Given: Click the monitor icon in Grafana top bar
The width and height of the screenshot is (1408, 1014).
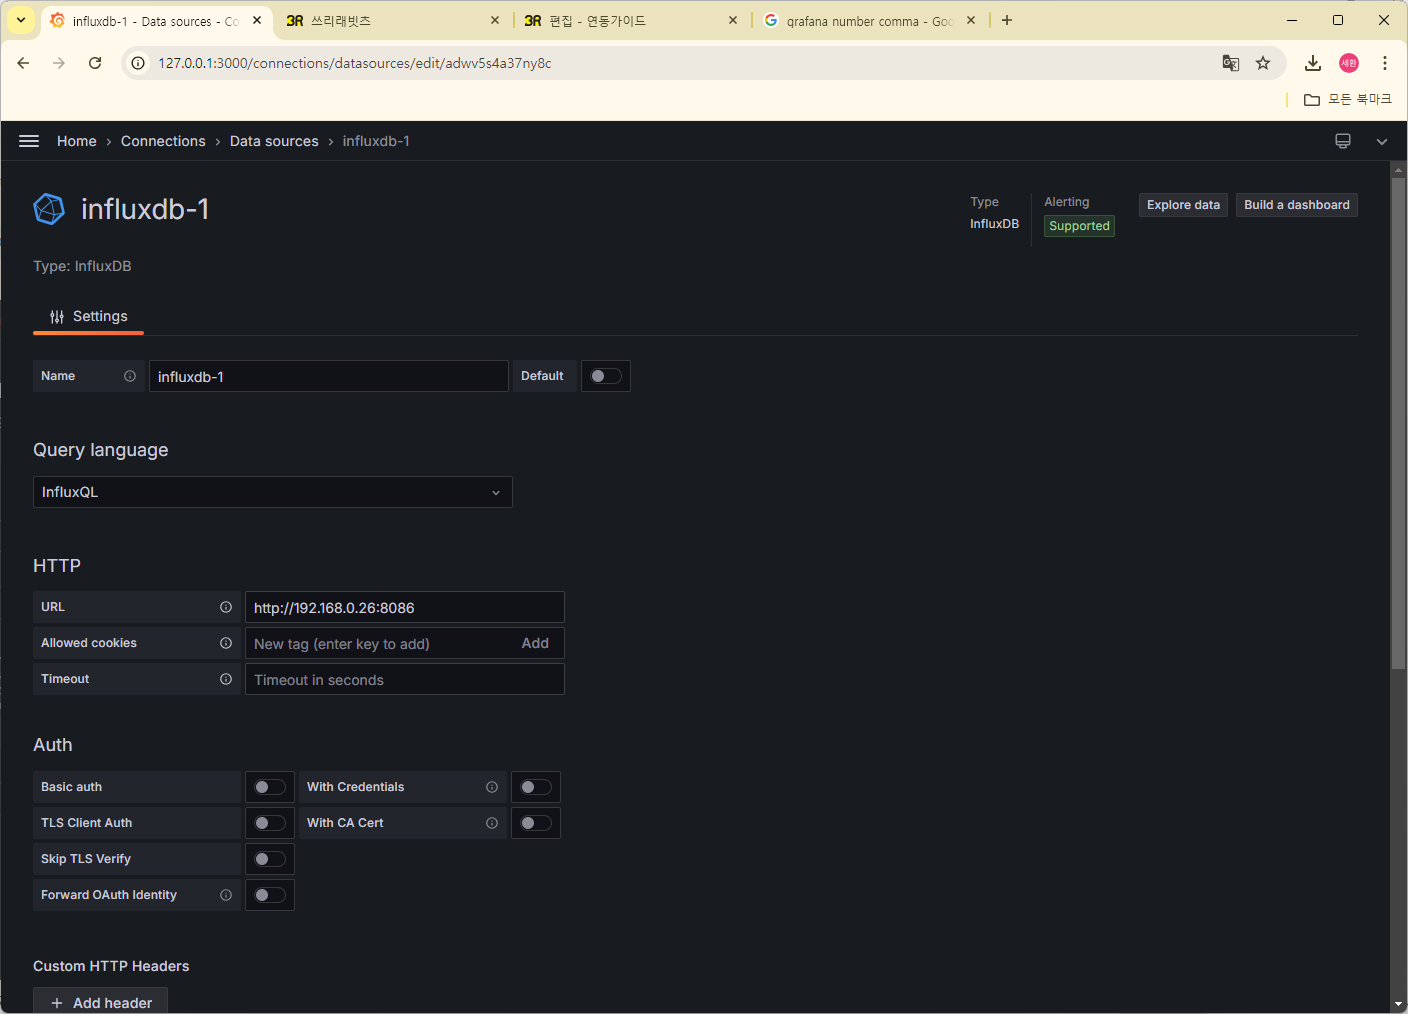Looking at the screenshot, I should [1343, 141].
